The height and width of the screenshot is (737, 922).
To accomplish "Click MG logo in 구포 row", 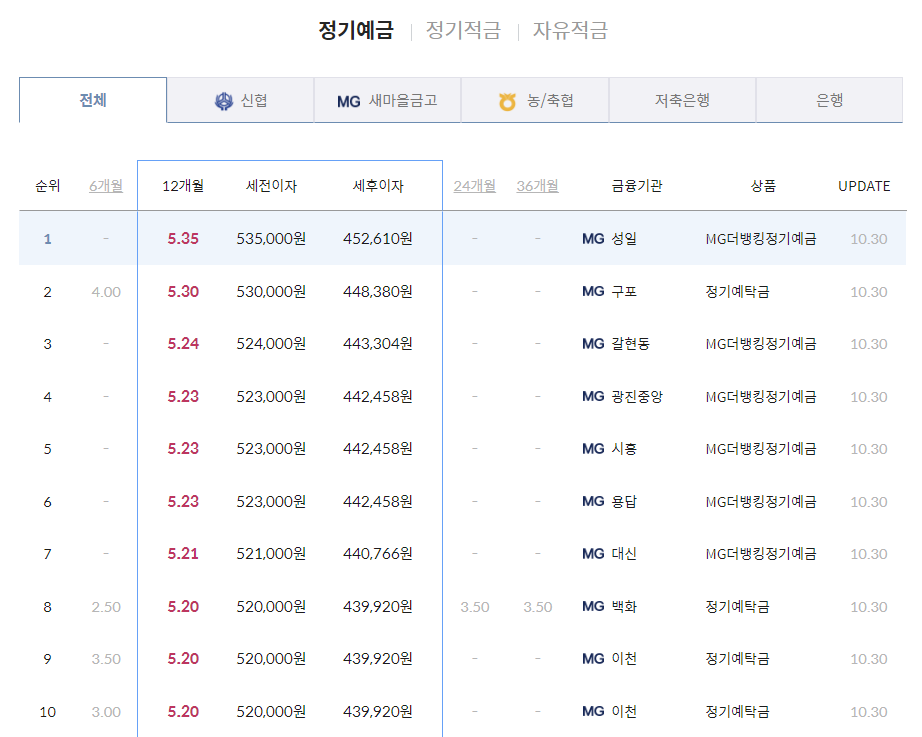I will point(593,291).
